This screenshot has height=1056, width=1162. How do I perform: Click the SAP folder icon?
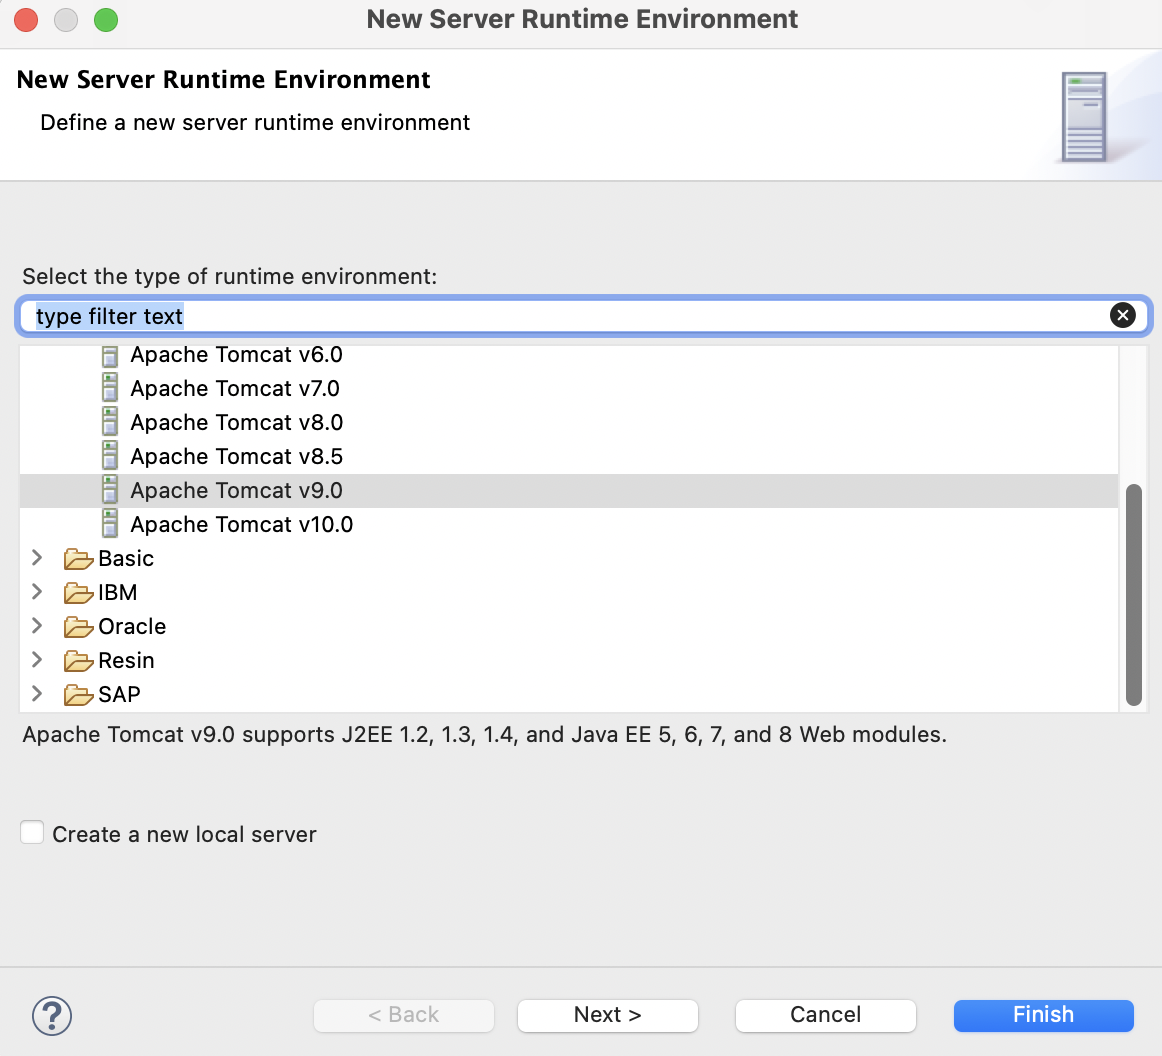pos(78,695)
